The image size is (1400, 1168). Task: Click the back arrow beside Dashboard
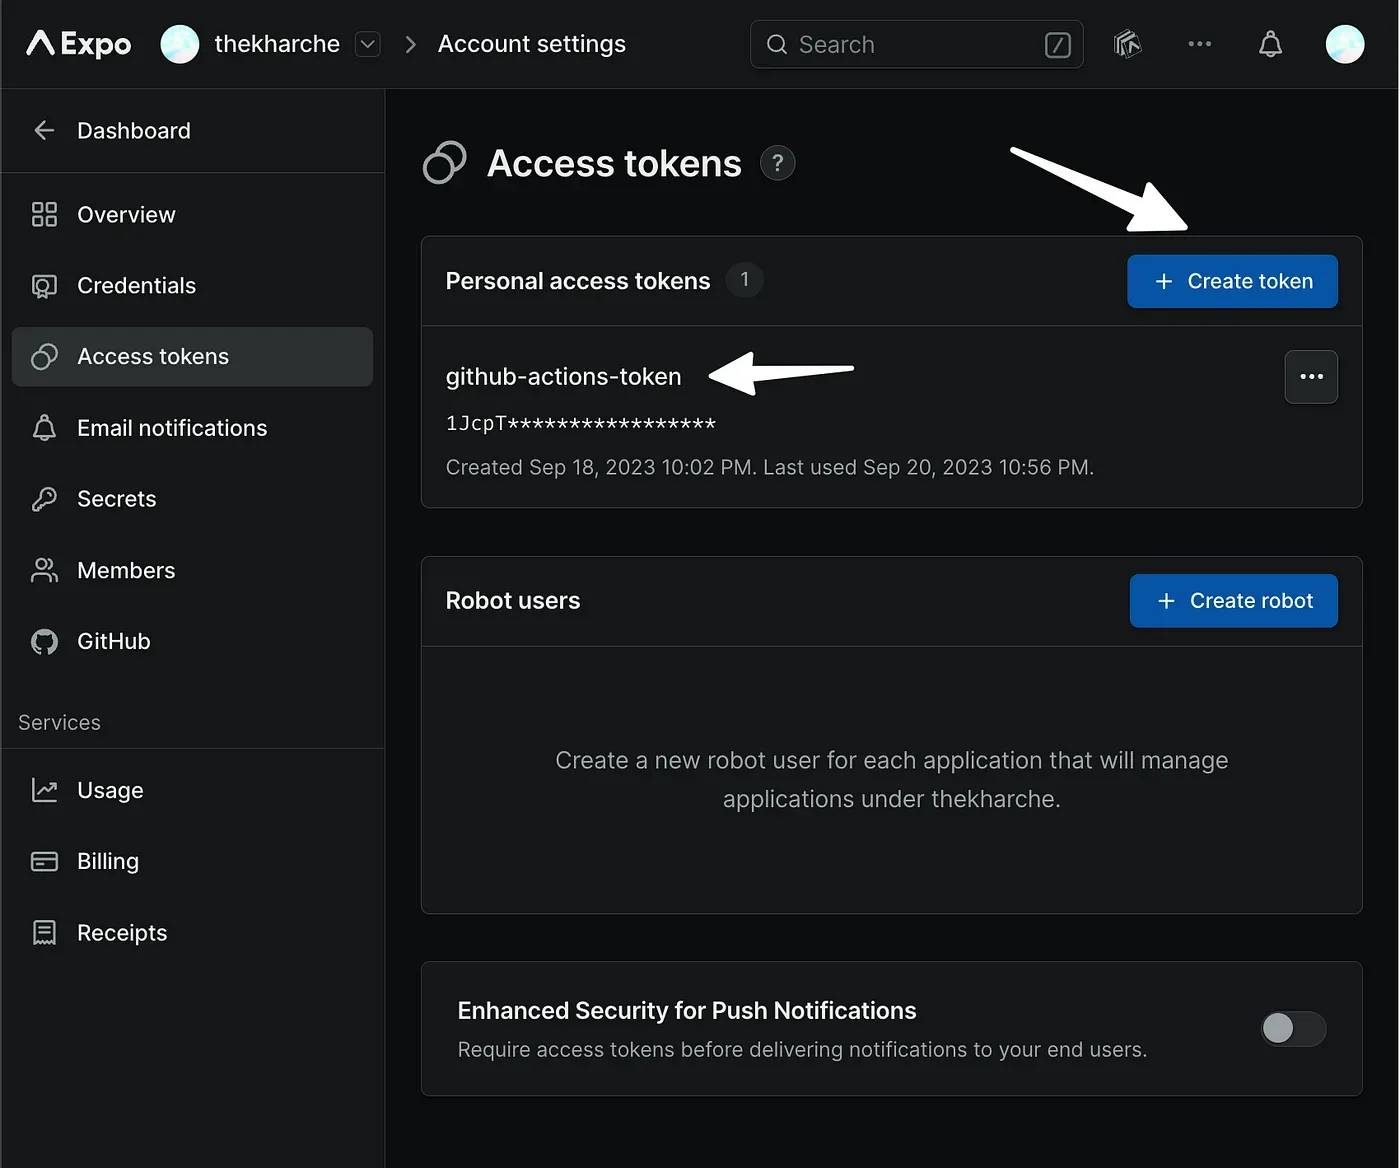(x=44, y=131)
